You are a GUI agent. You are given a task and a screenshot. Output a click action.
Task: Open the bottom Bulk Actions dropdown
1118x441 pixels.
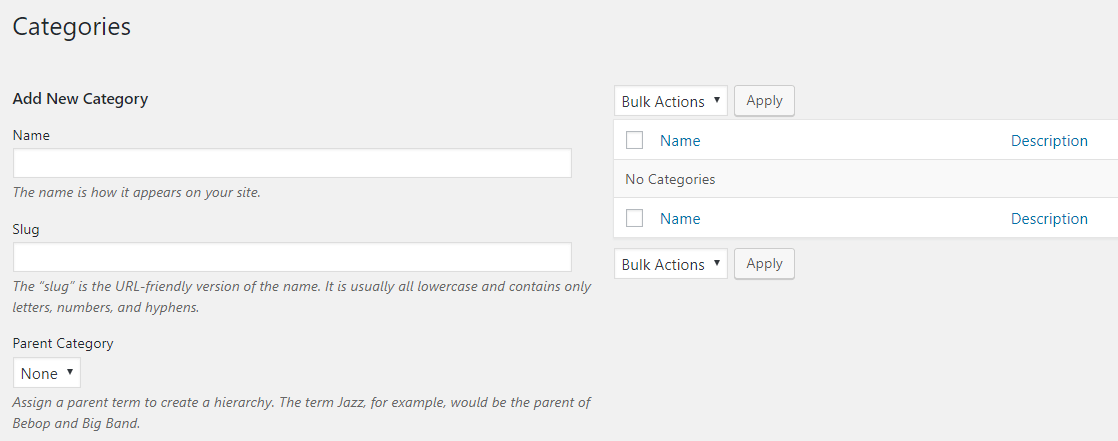pyautogui.click(x=670, y=264)
